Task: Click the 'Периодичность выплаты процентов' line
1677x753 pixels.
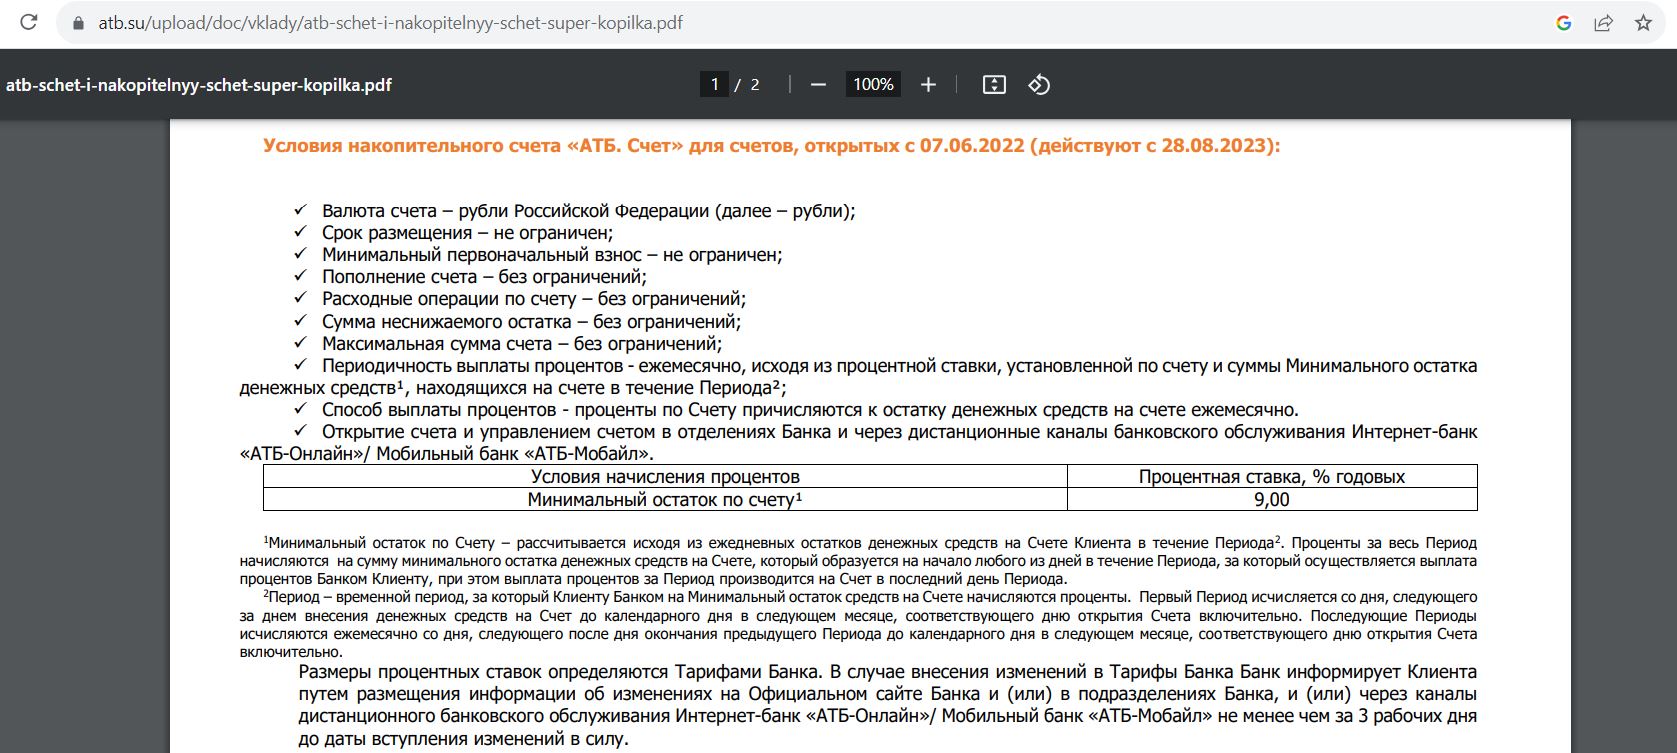Action: point(858,377)
